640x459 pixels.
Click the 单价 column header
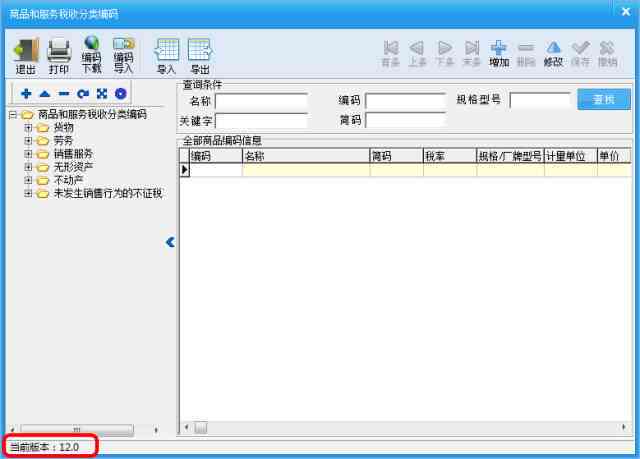[614, 156]
